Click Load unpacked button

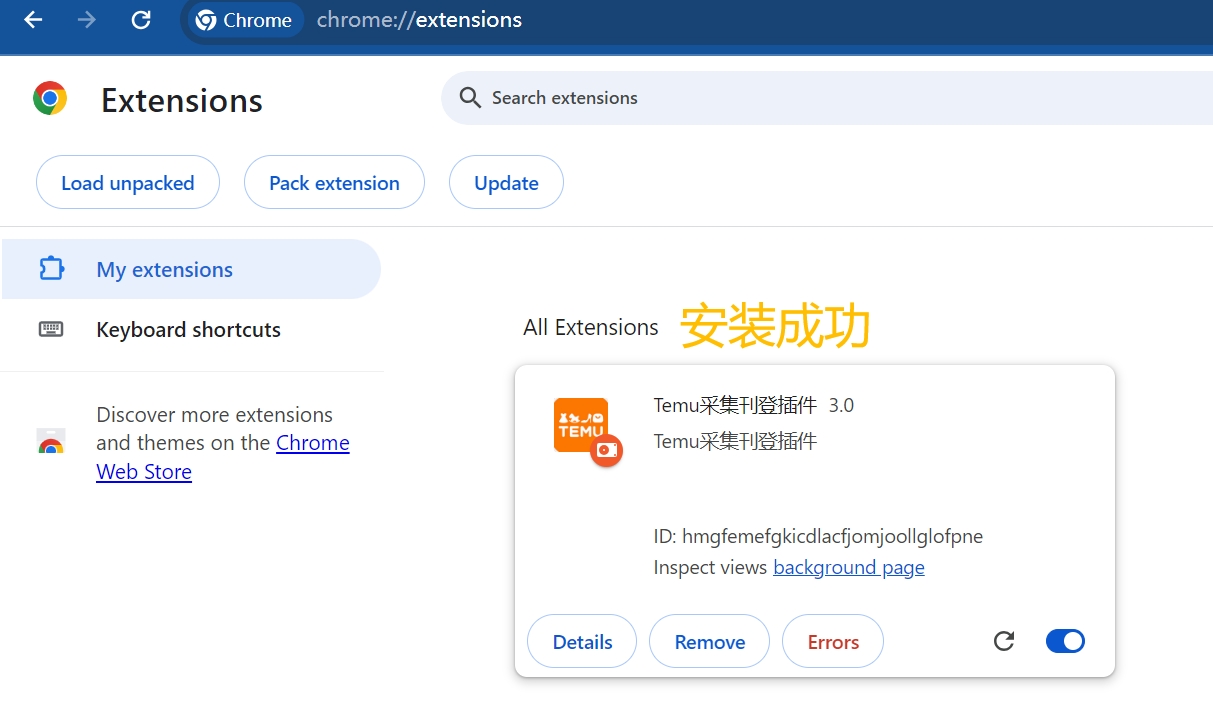pos(128,183)
